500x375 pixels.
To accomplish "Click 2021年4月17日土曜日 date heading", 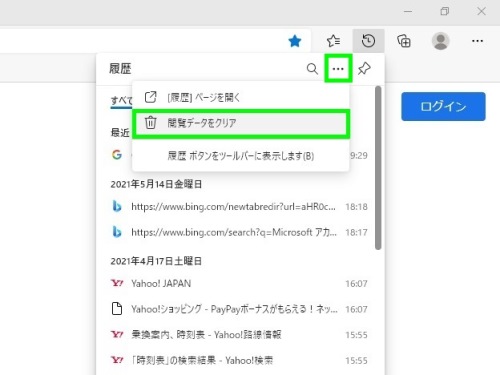I will coord(156,261).
